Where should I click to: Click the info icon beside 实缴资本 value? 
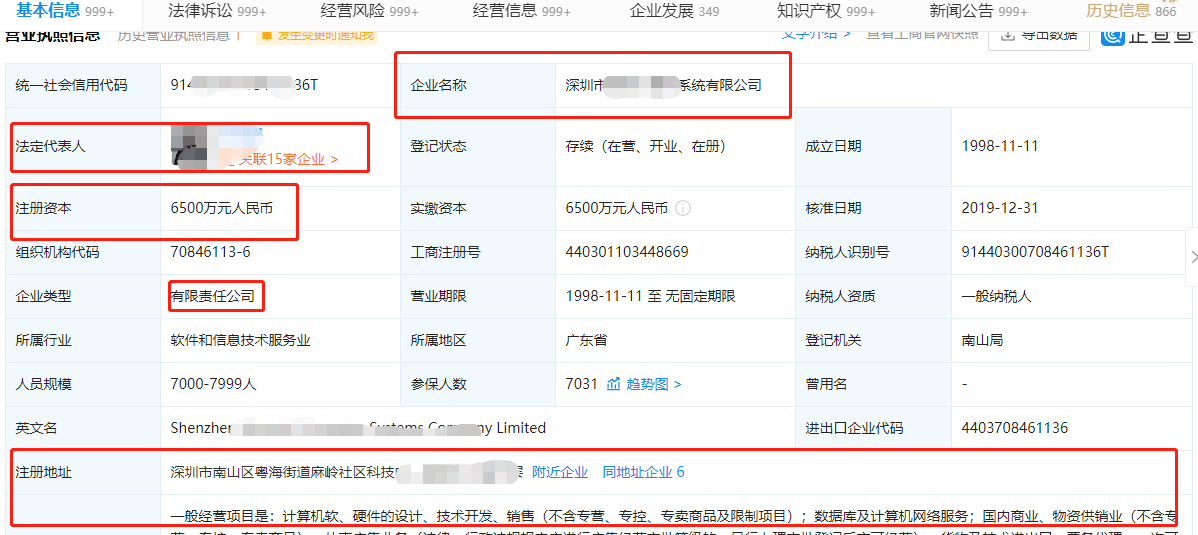[x=684, y=208]
